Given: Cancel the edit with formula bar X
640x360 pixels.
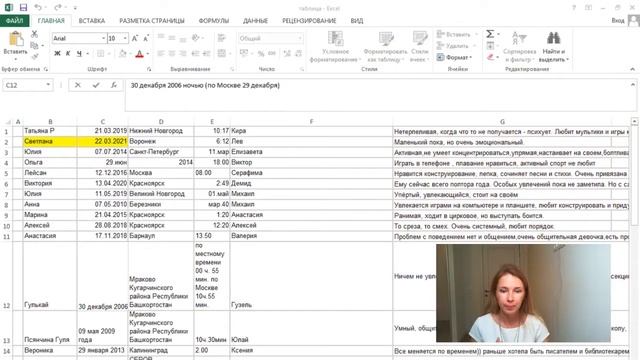Looking at the screenshot, I should click(78, 85).
